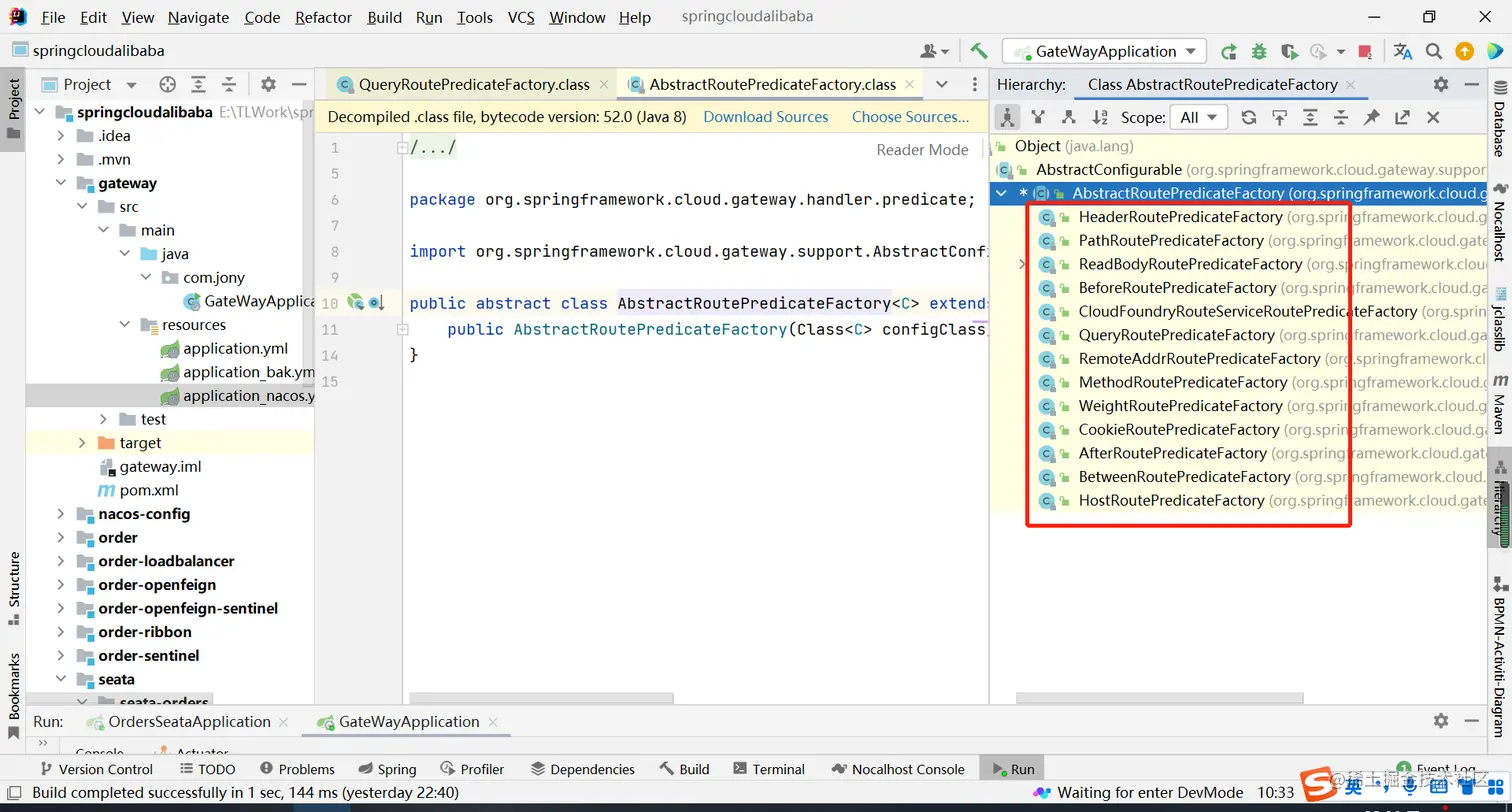Click the Build project hammer icon

(x=979, y=51)
